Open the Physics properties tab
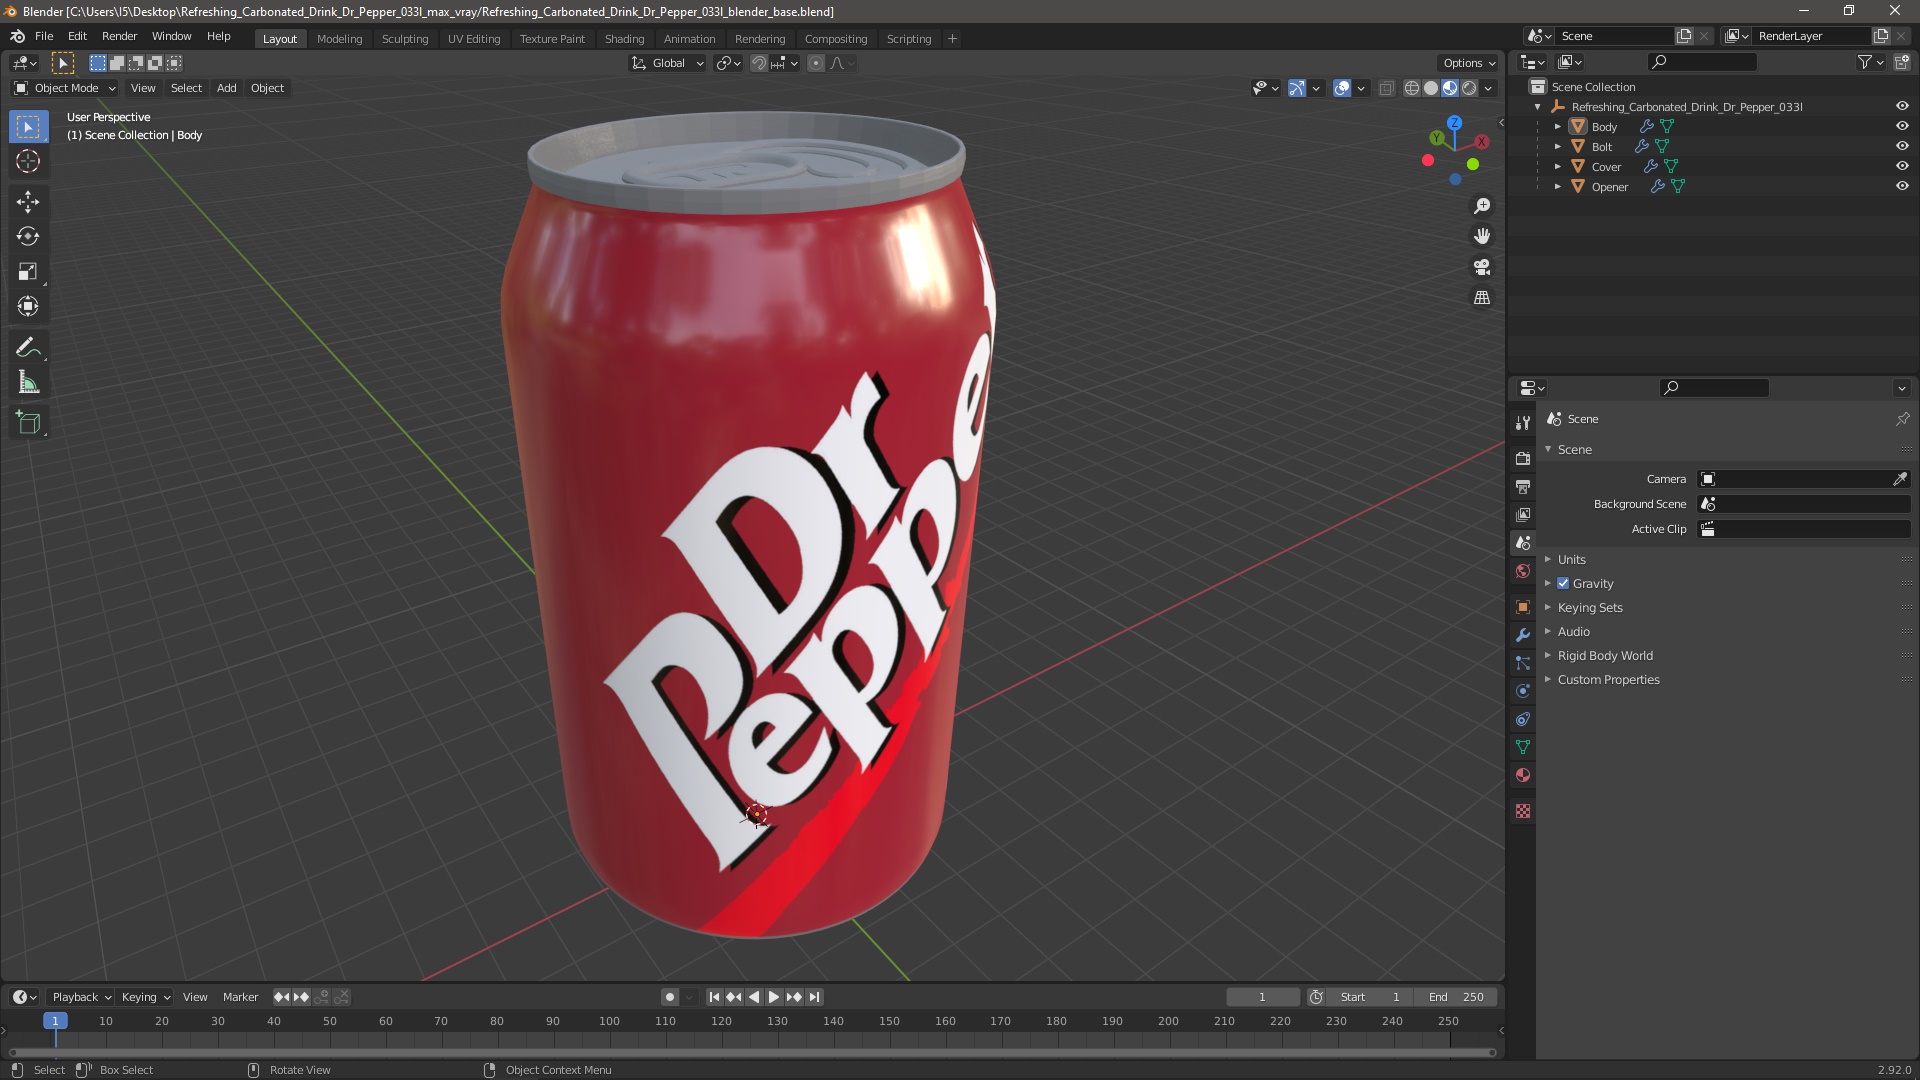 (x=1523, y=691)
